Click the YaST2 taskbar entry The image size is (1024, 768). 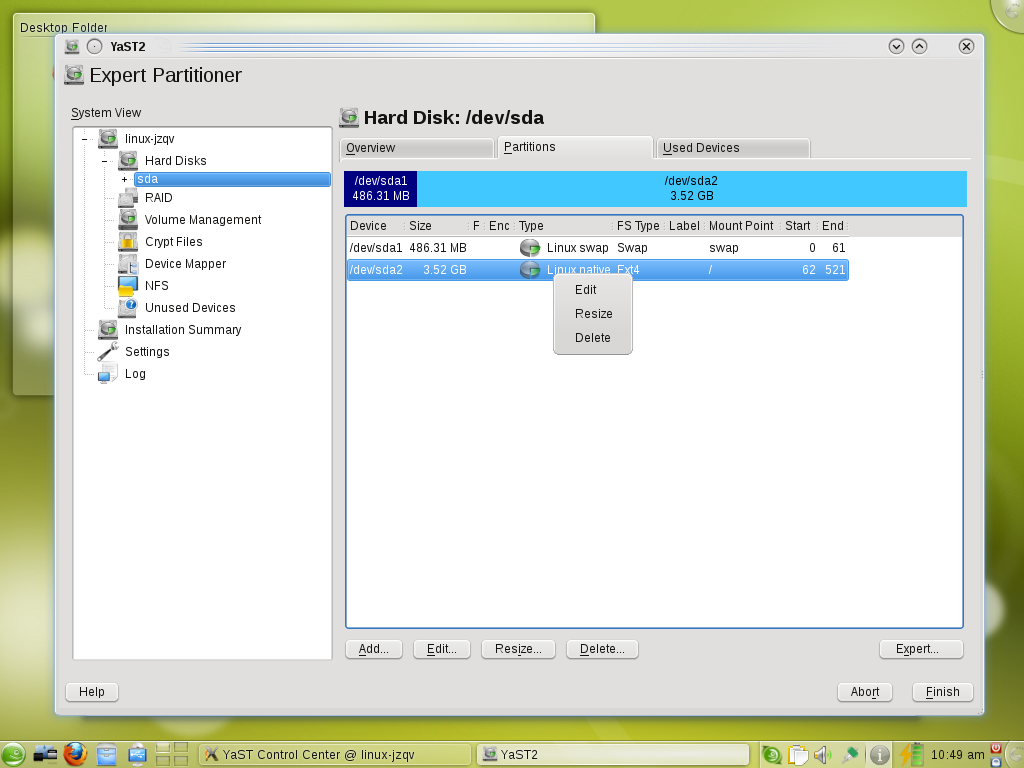(613, 755)
